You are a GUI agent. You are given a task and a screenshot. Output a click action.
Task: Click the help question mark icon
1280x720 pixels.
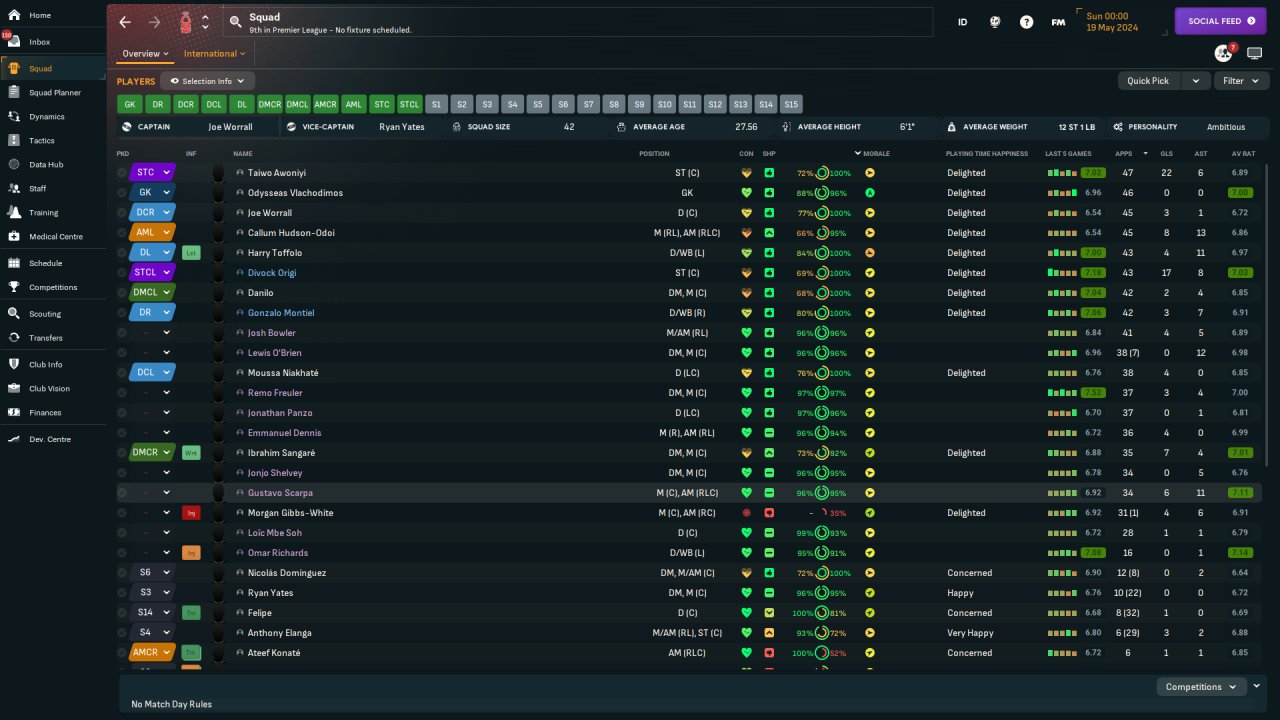(1026, 22)
